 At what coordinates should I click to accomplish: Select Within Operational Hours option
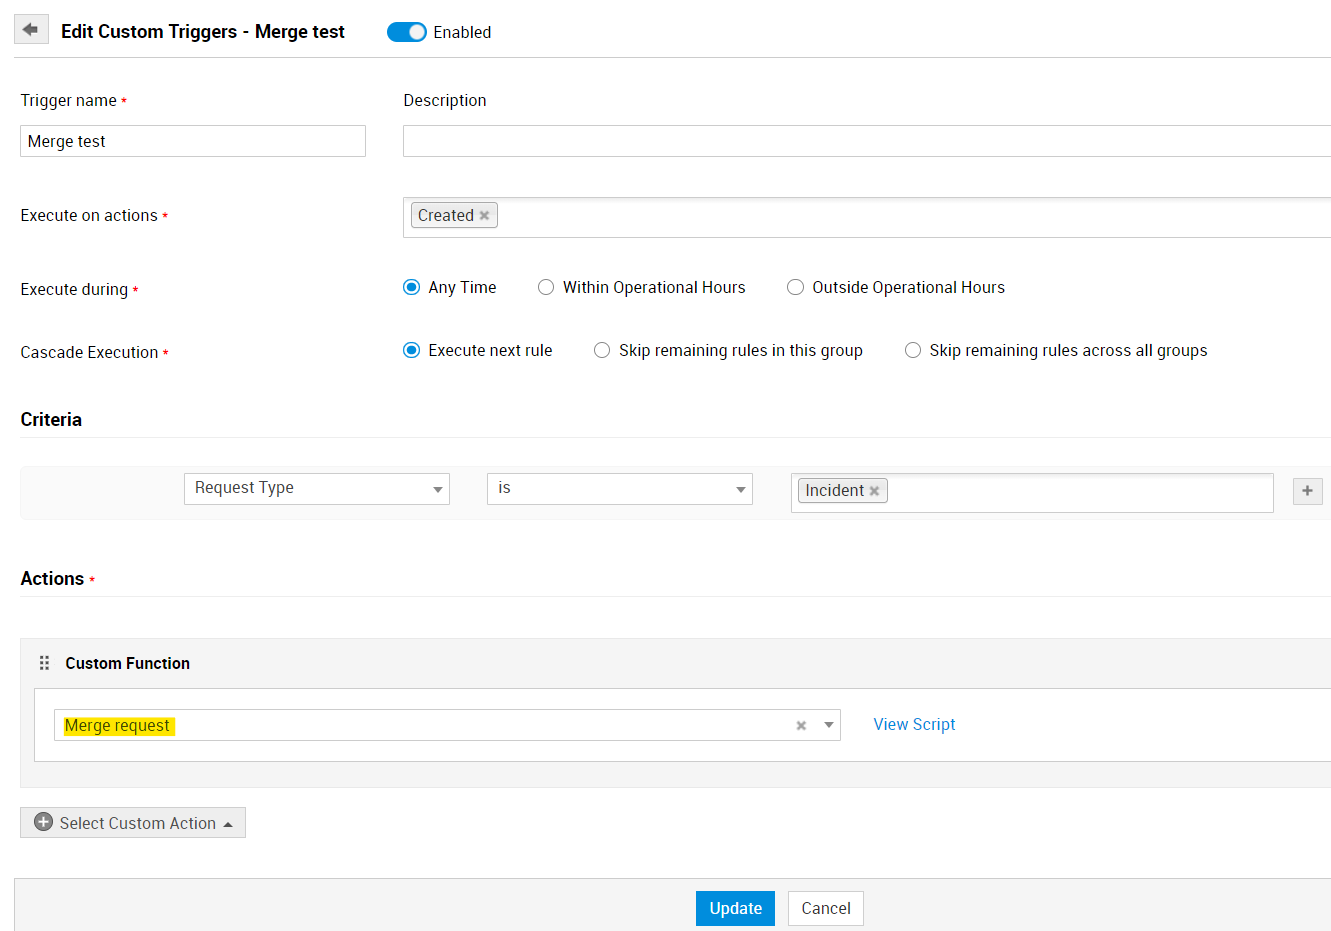[546, 288]
